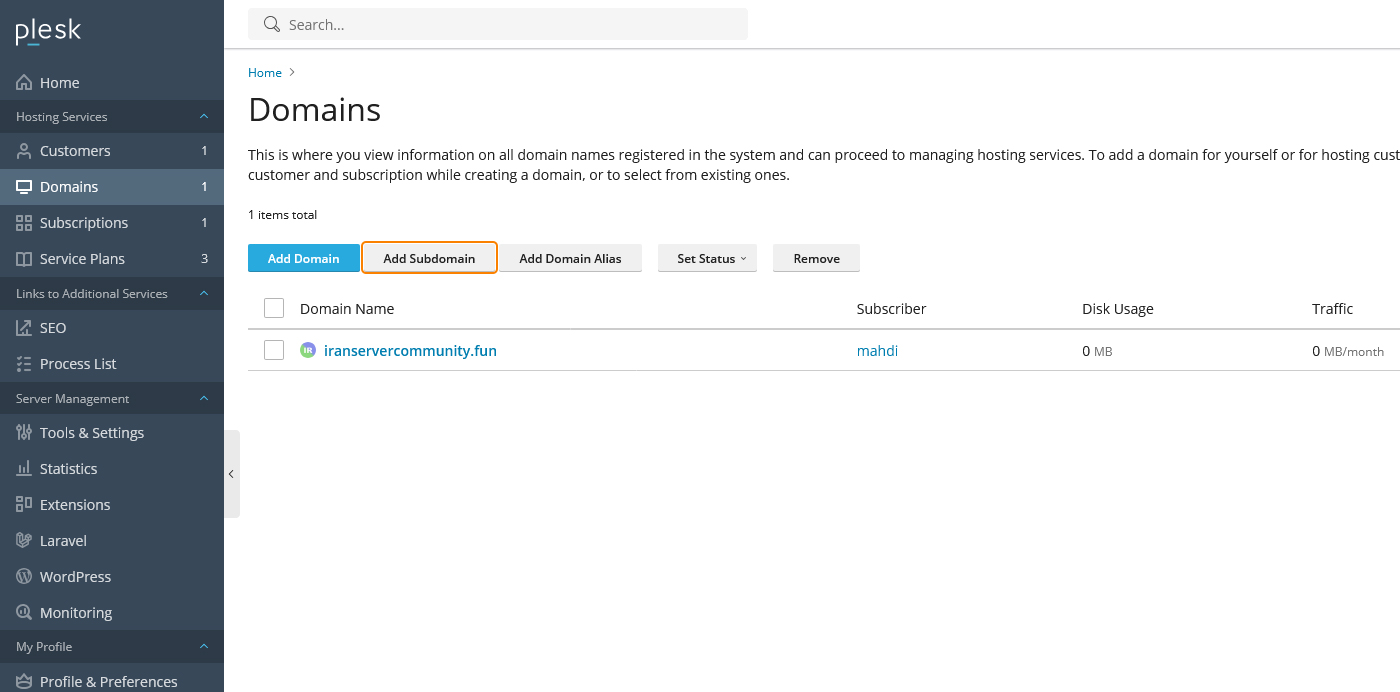Collapse the Server Management section

[204, 398]
